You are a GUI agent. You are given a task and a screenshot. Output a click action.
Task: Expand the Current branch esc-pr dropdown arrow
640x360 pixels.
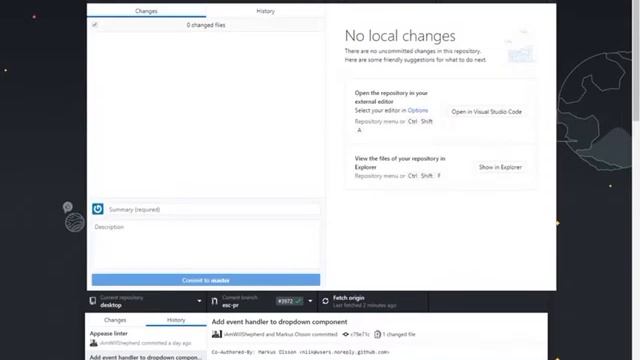click(310, 301)
